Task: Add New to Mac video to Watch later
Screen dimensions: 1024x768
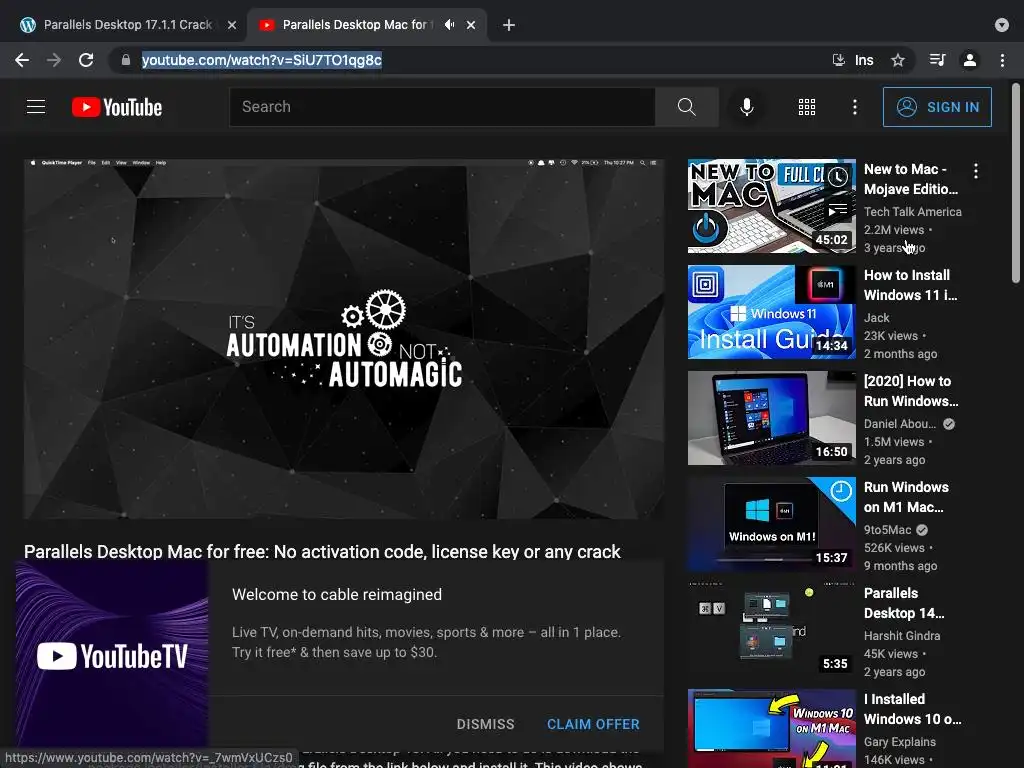Action: (838, 176)
